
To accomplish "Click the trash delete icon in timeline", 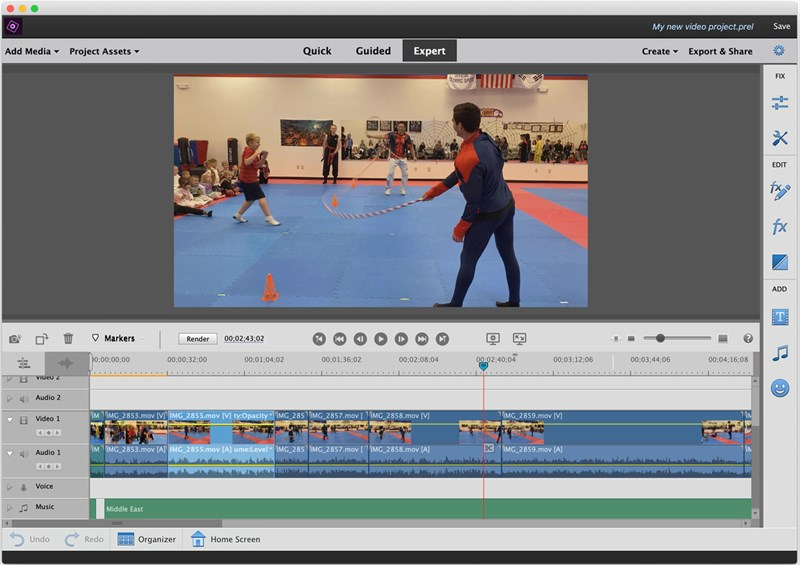I will click(68, 339).
